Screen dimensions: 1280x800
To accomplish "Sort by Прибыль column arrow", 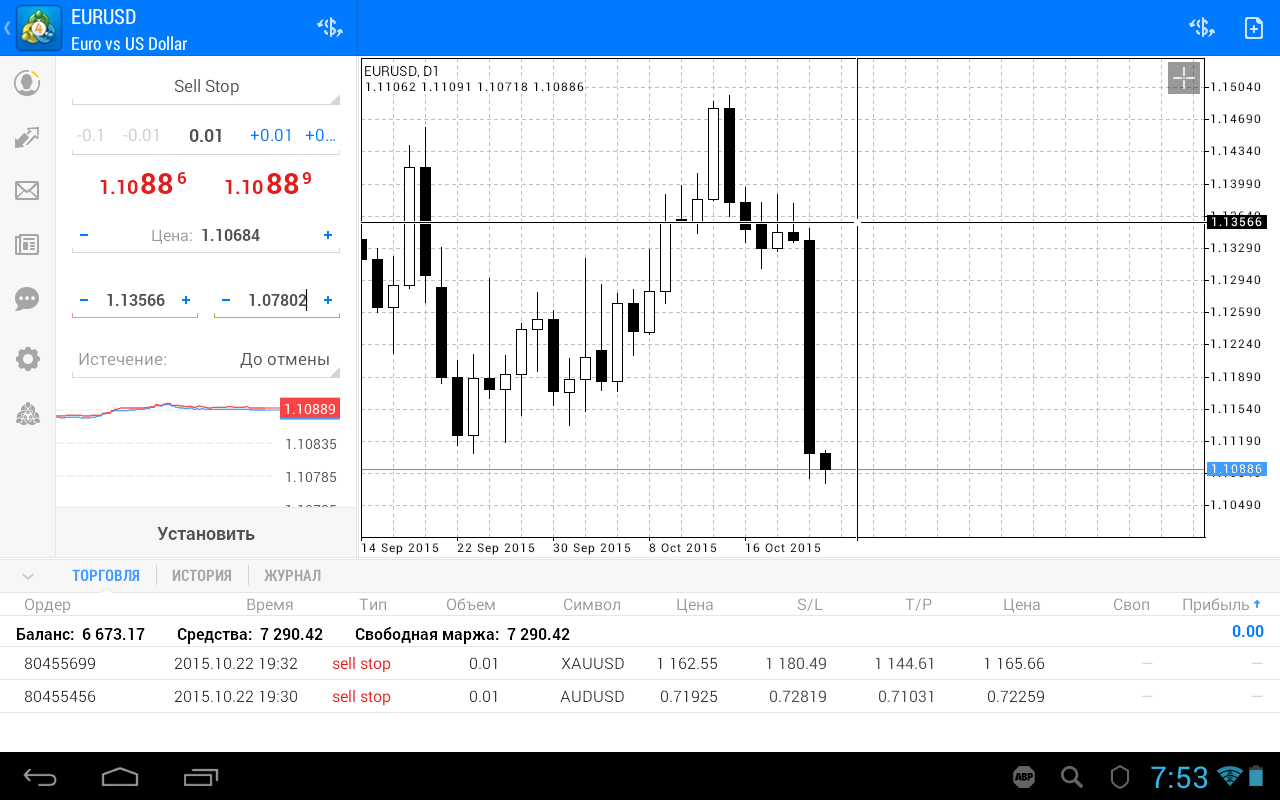I will pyautogui.click(x=1257, y=604).
